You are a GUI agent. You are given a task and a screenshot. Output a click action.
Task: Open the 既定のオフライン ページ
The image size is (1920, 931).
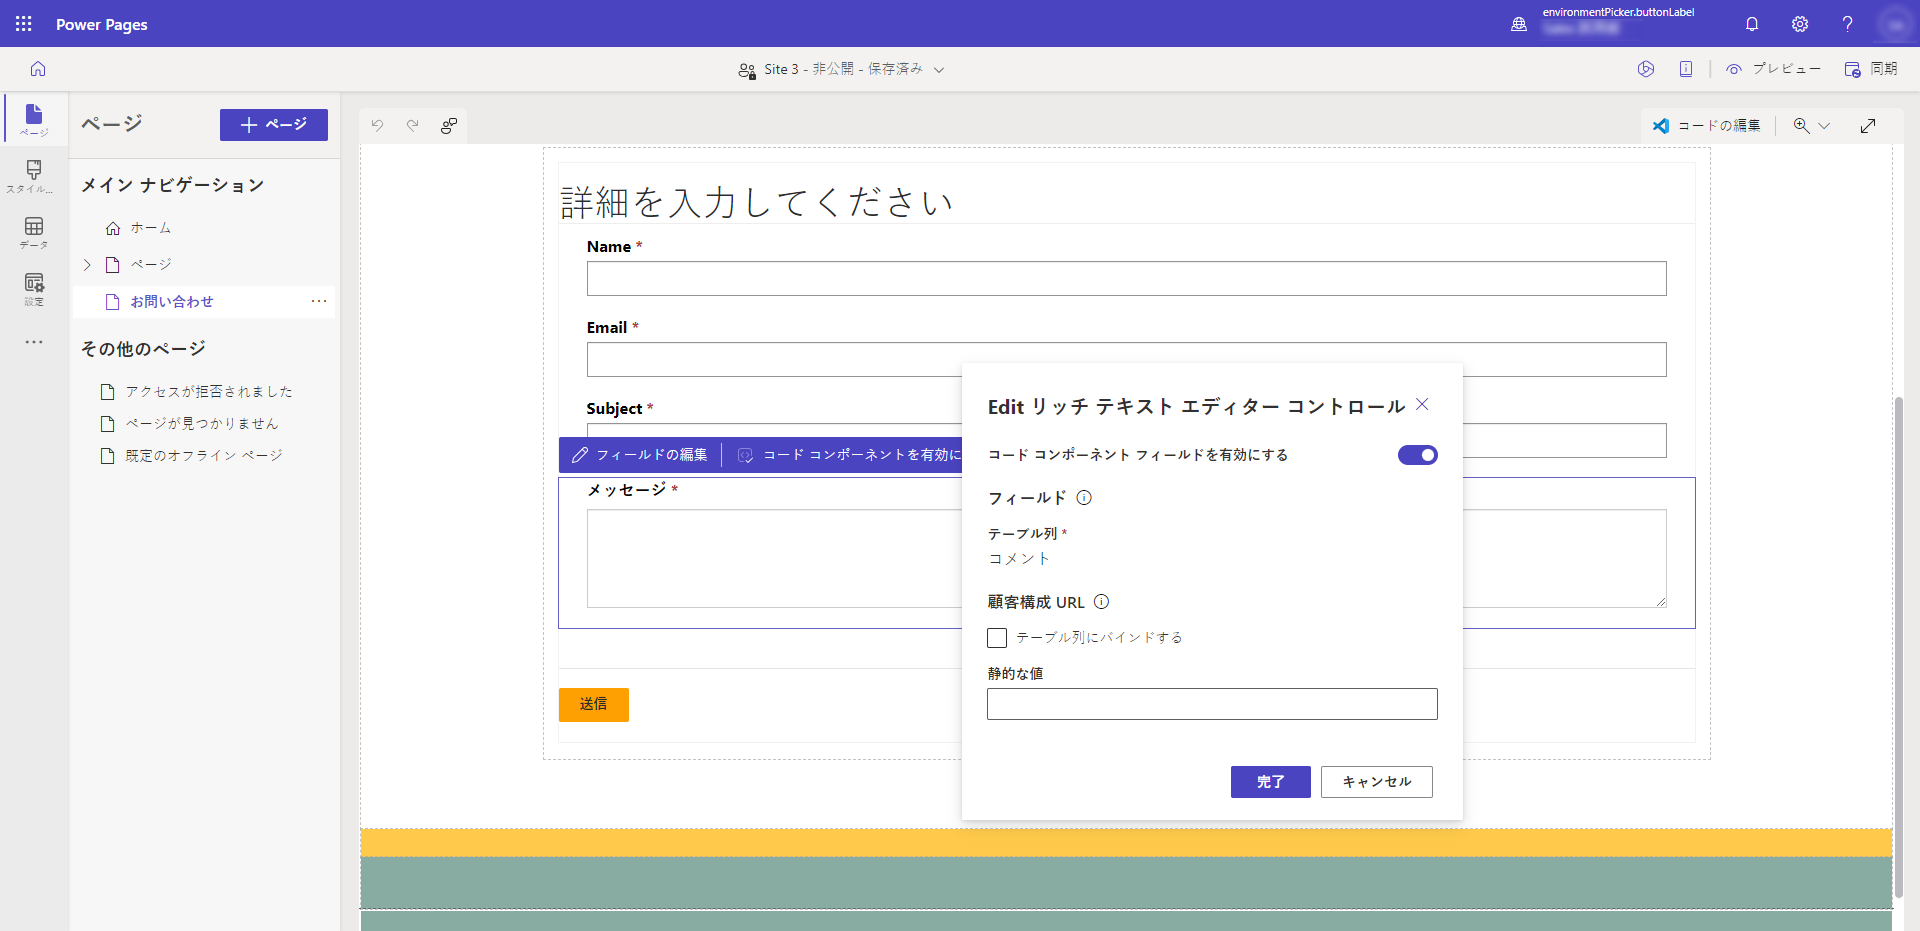point(204,456)
